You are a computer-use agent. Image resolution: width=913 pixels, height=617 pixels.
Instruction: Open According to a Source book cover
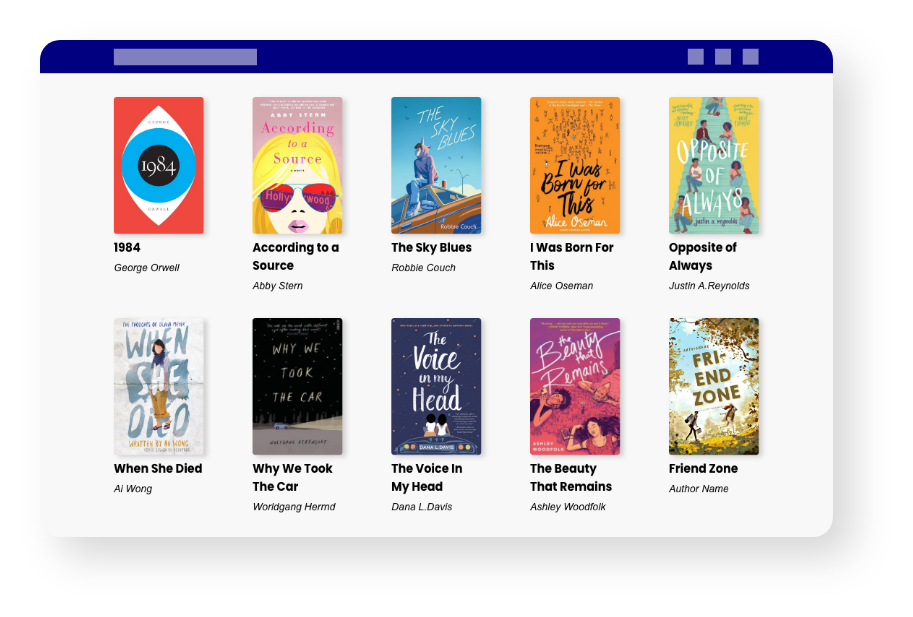tap(297, 165)
